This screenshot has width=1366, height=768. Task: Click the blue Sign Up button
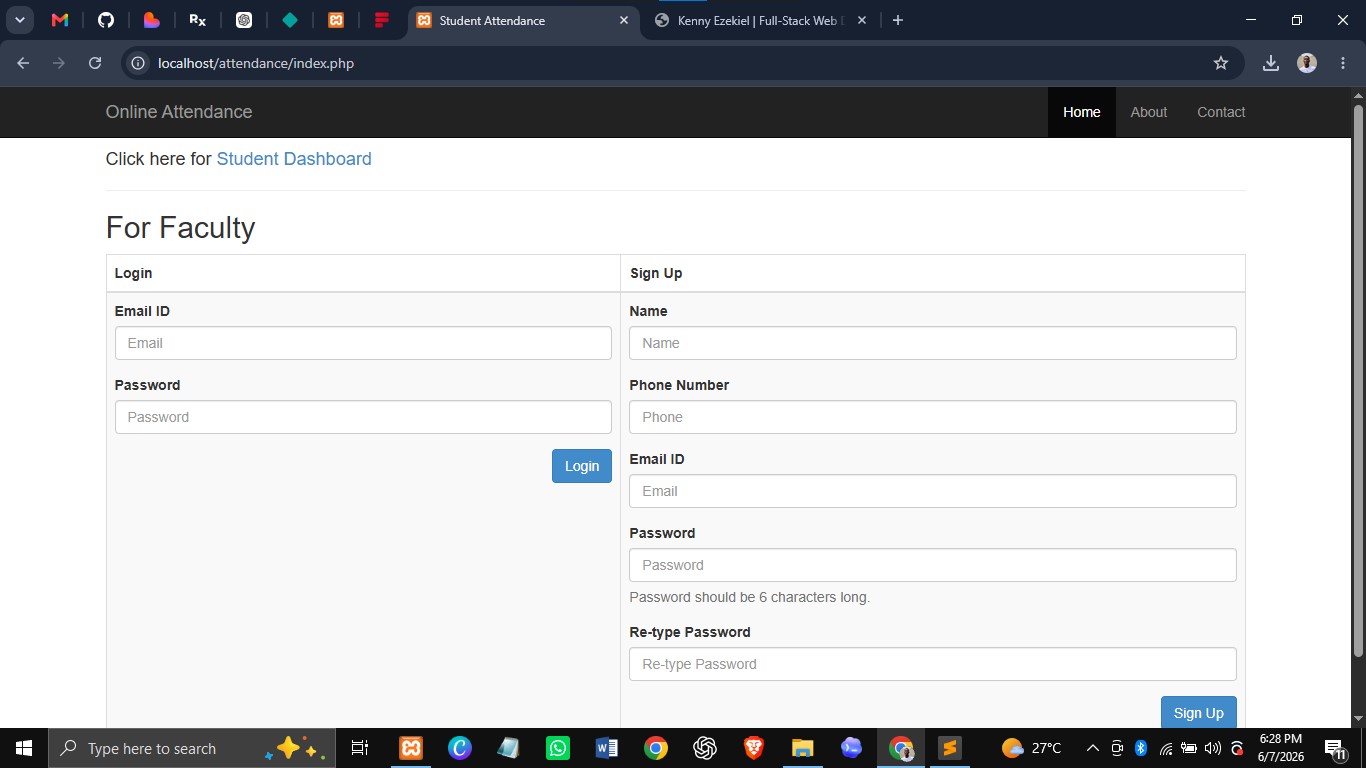tap(1199, 712)
